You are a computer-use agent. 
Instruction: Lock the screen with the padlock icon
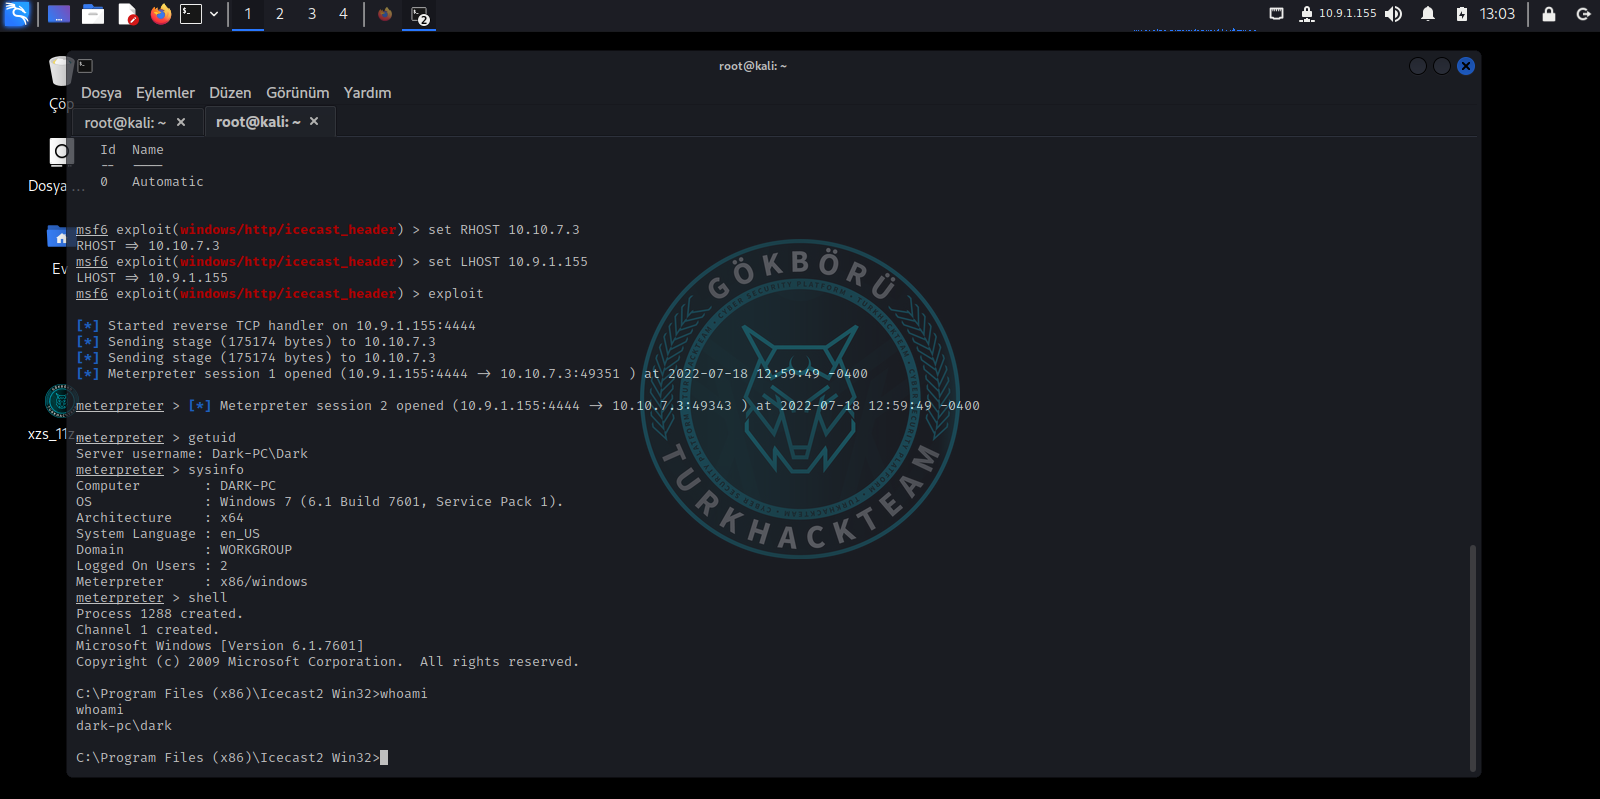[x=1549, y=14]
